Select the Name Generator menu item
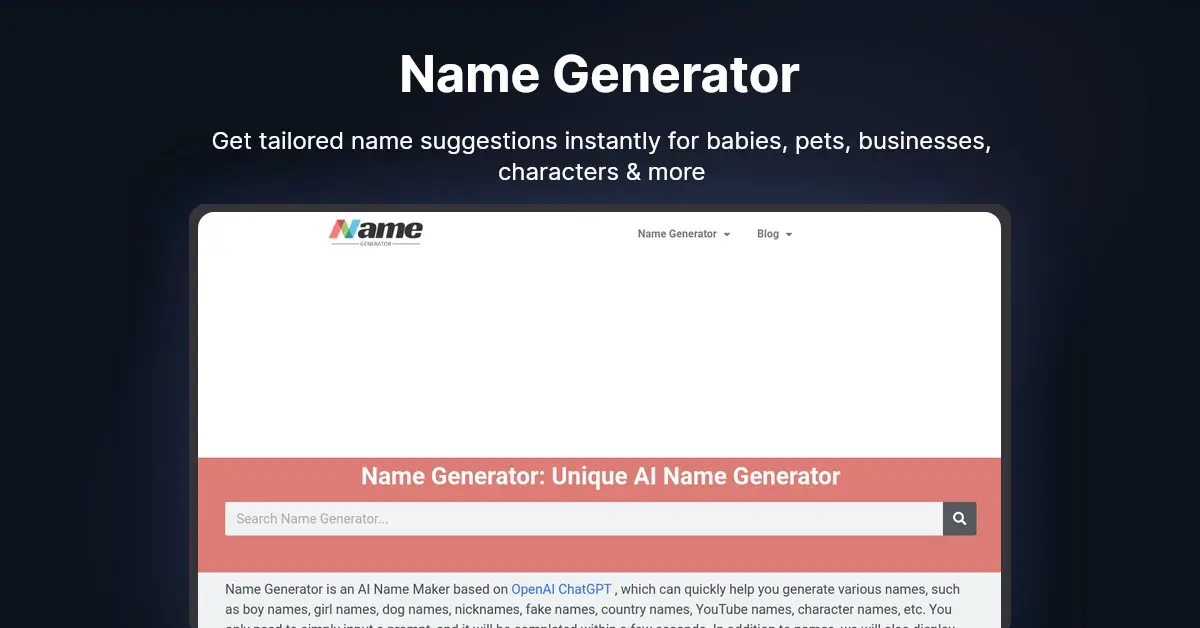 pyautogui.click(x=676, y=233)
